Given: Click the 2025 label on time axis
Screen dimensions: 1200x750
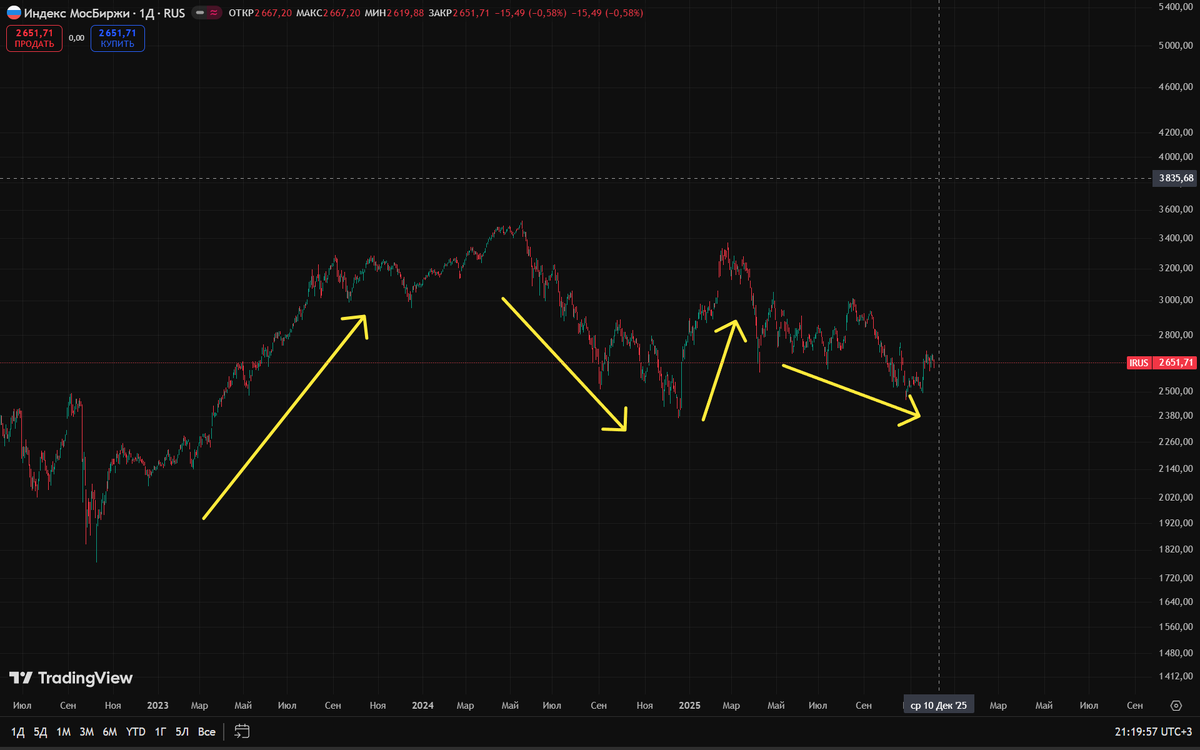Looking at the screenshot, I should [x=689, y=705].
